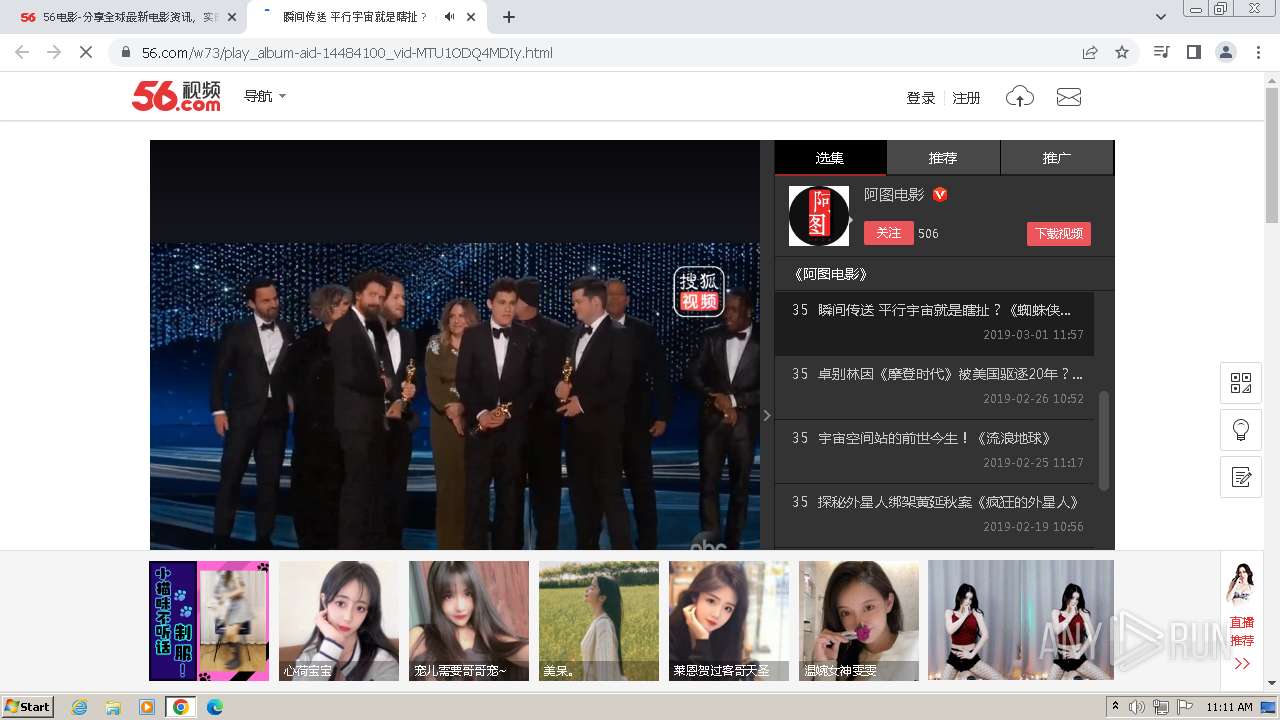Open the Chrome profile avatar

coord(1225,52)
